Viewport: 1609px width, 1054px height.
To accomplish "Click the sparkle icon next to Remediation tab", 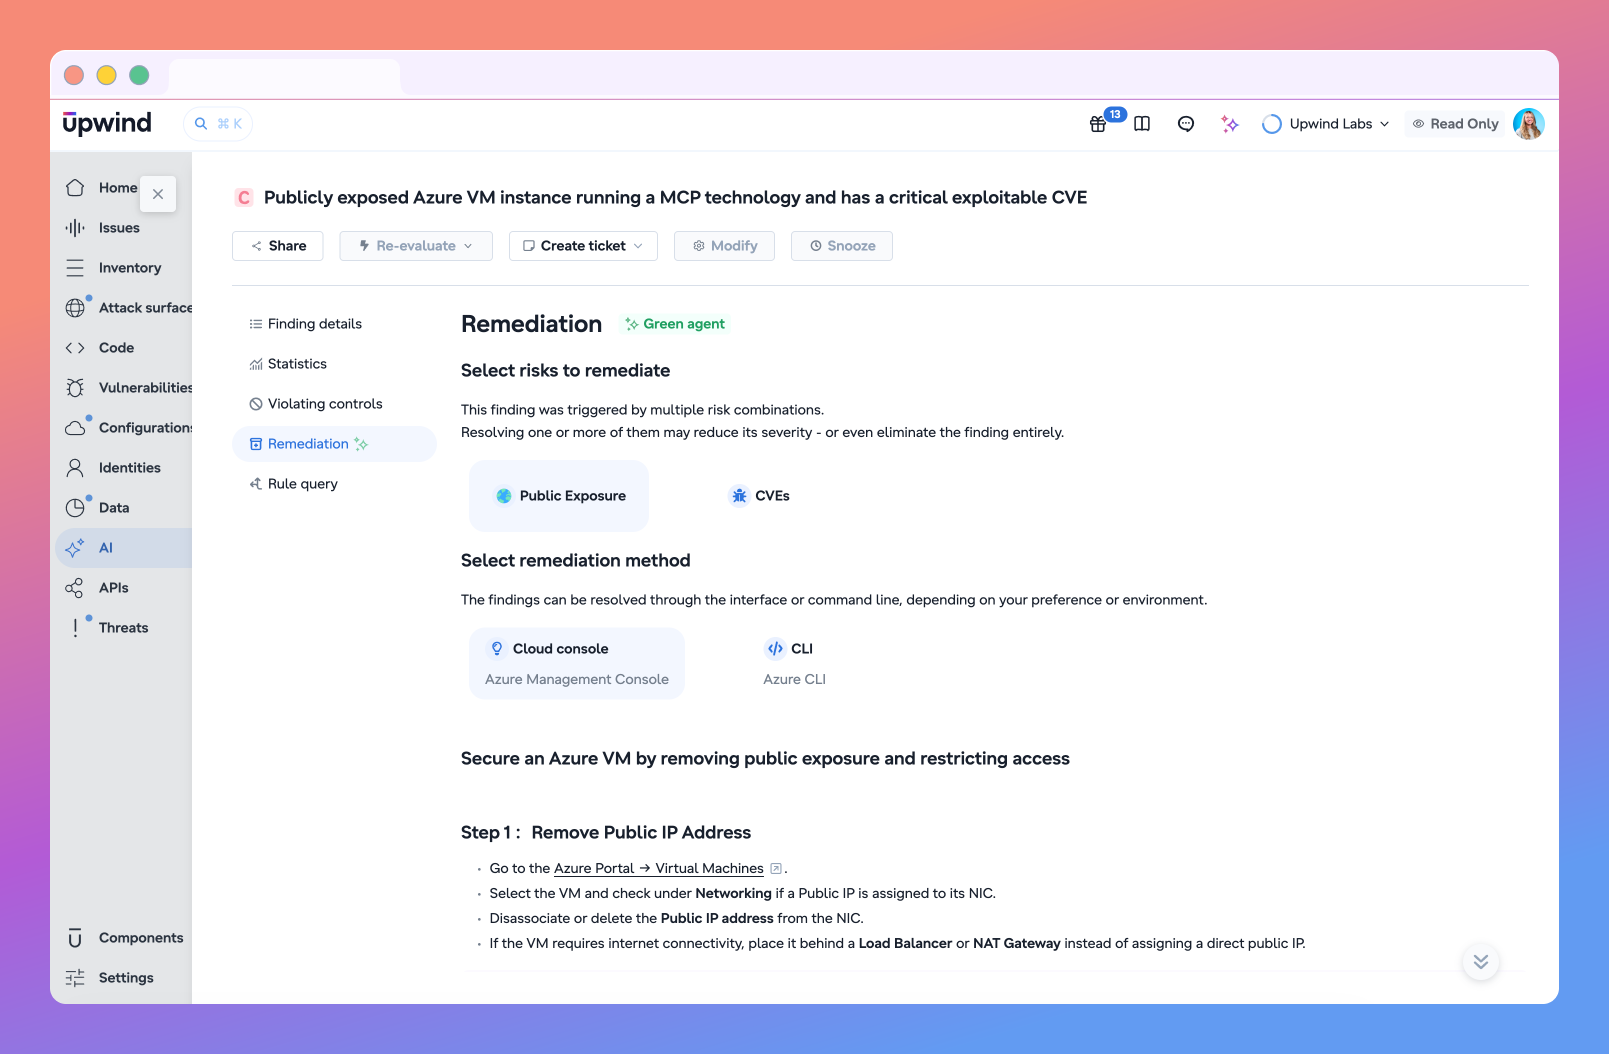I will pos(361,444).
